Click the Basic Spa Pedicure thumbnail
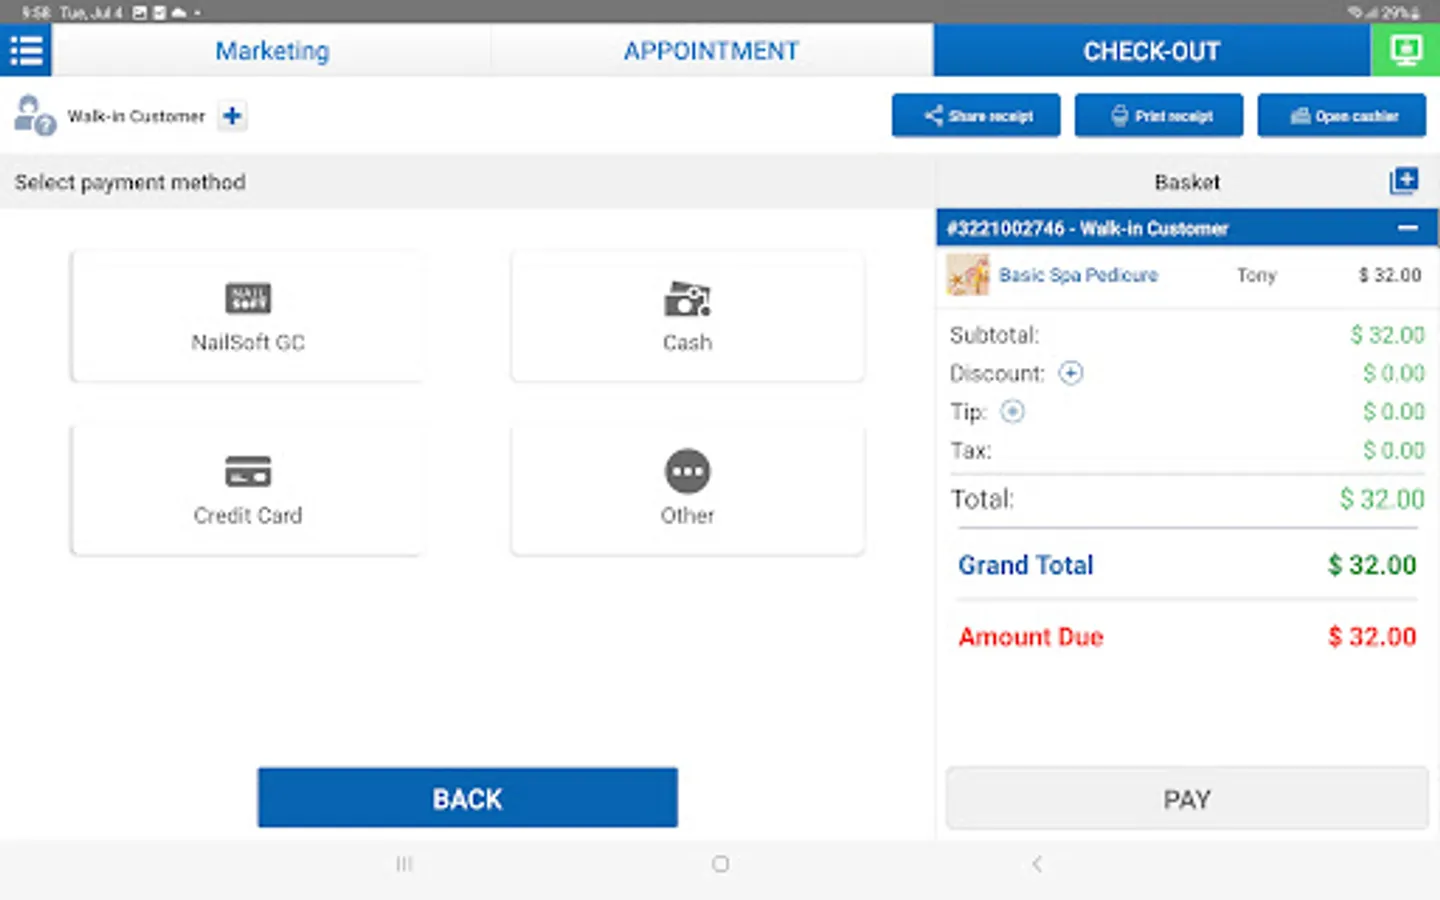1440x900 pixels. tap(967, 275)
